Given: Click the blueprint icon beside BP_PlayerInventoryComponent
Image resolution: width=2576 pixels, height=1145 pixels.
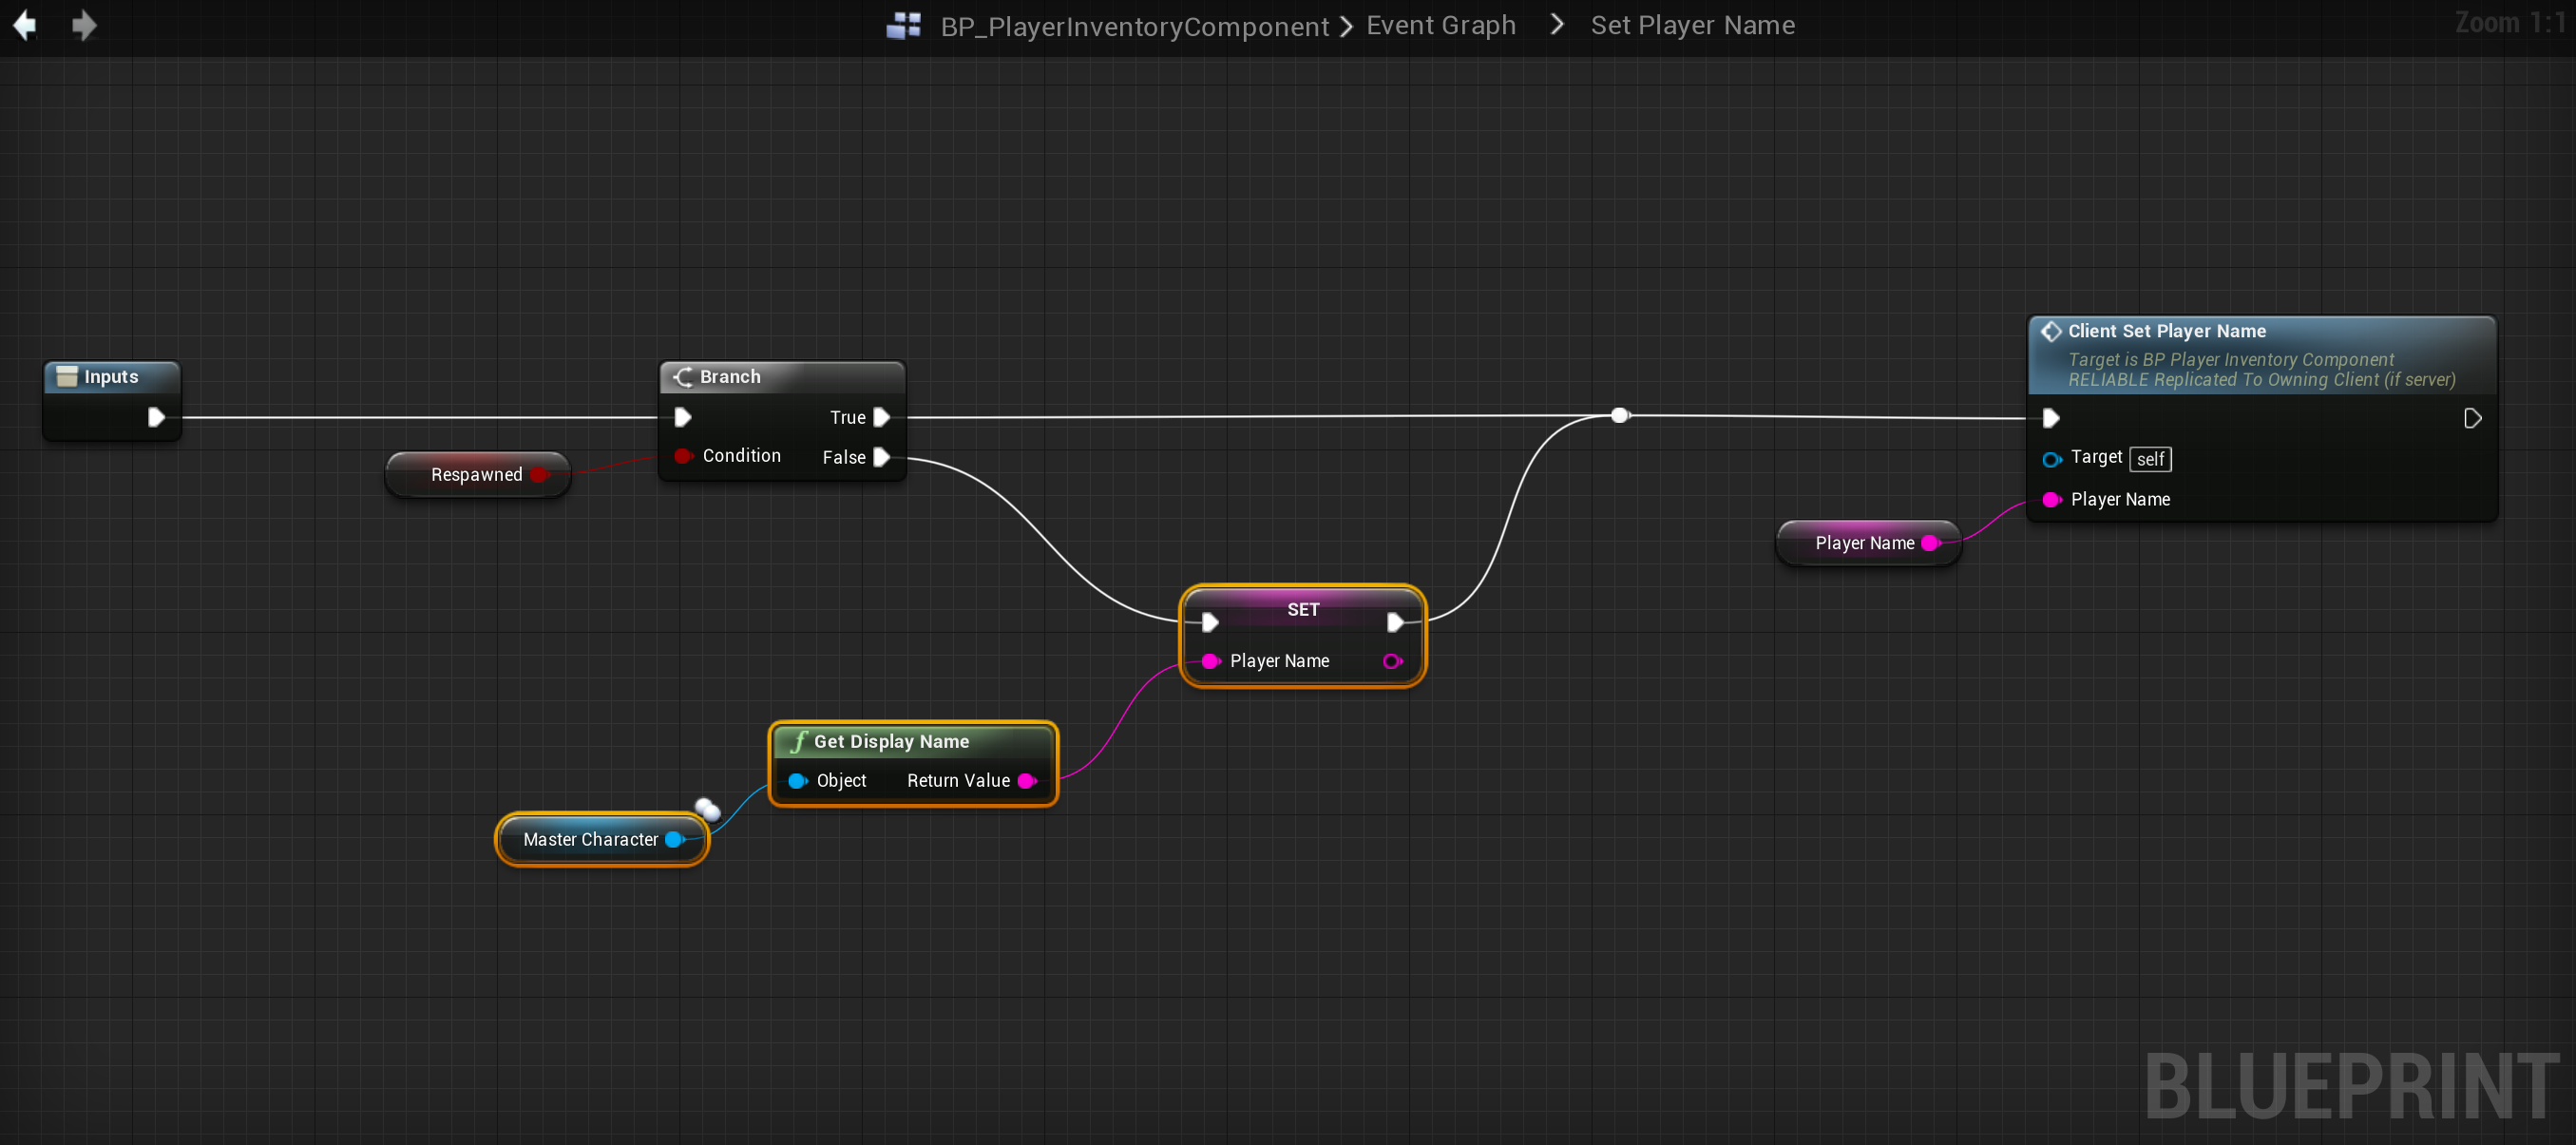Looking at the screenshot, I should point(904,25).
